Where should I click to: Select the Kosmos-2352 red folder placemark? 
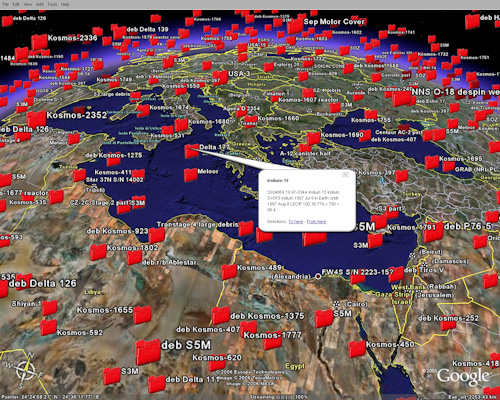click(36, 119)
